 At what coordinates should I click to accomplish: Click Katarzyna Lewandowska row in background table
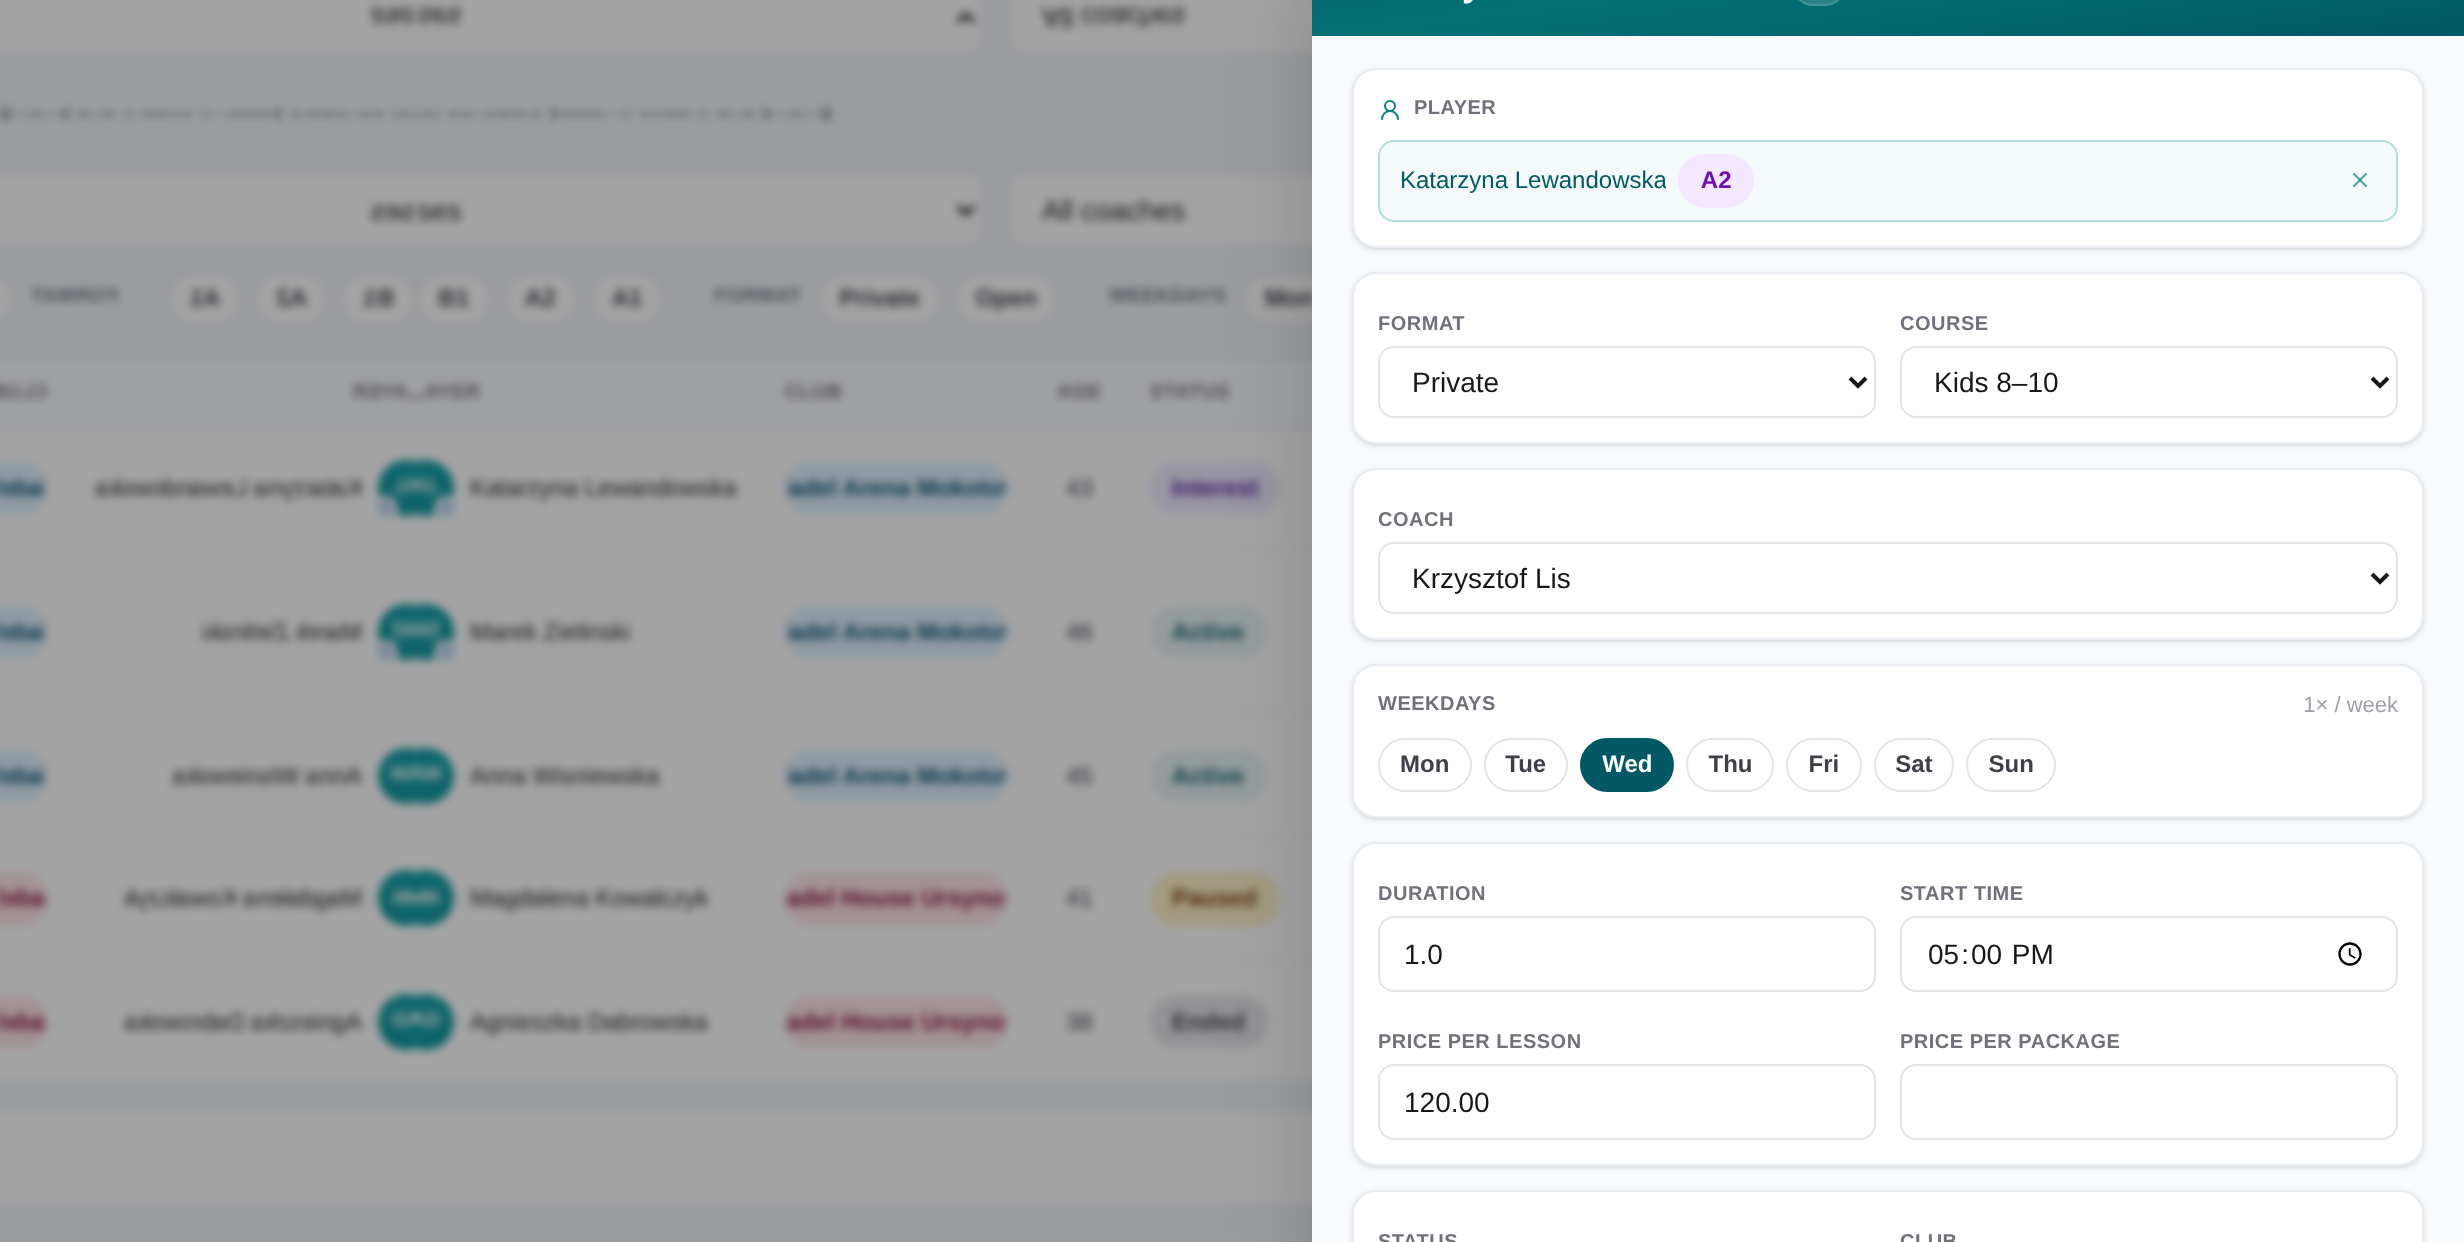(x=656, y=488)
